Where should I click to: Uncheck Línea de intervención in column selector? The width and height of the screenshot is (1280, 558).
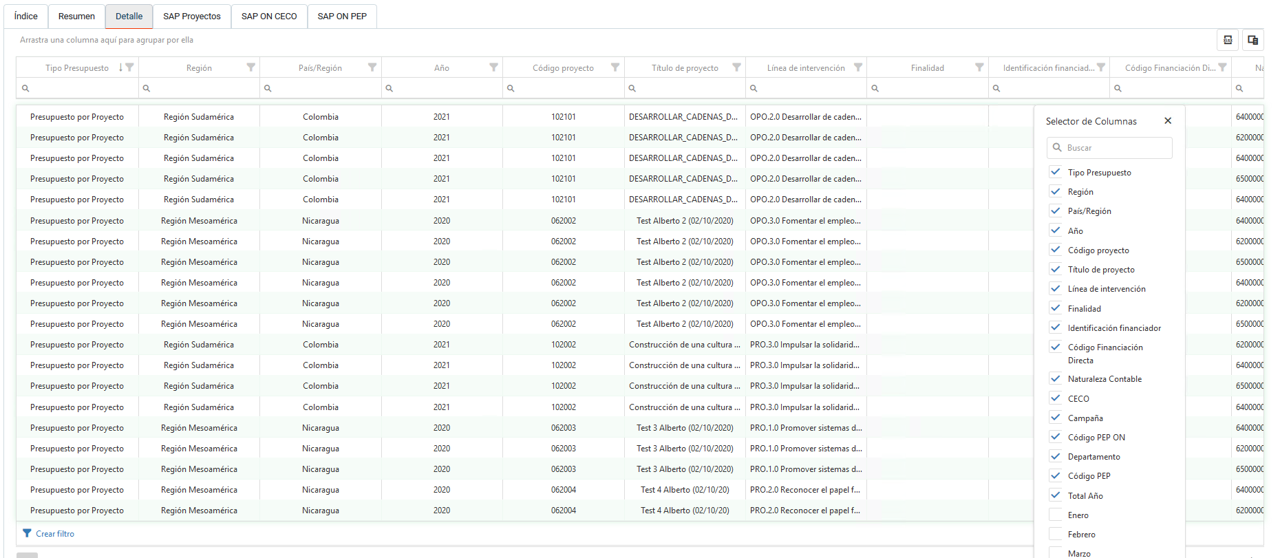(1055, 288)
